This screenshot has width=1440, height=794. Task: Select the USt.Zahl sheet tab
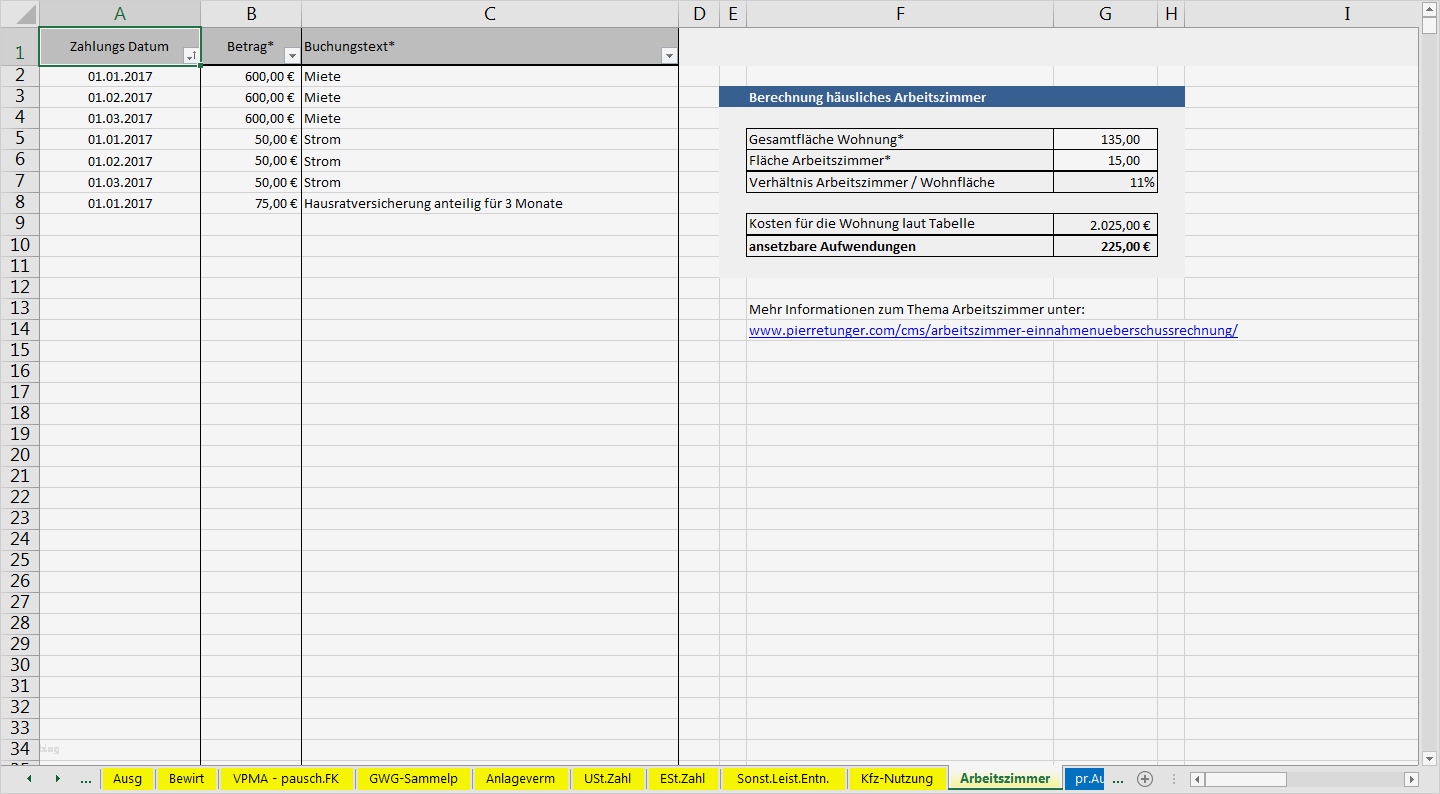[608, 778]
